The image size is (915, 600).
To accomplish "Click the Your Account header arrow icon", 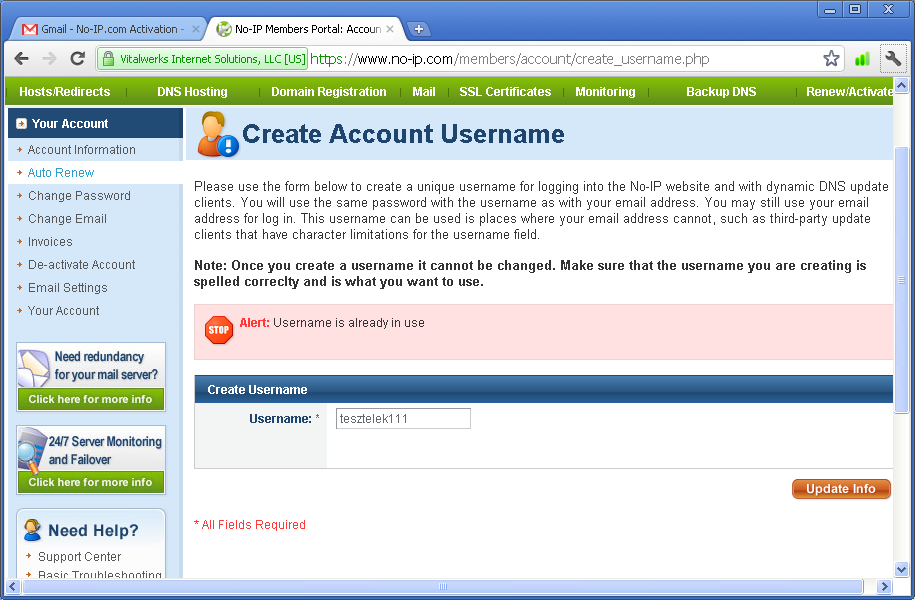I will point(22,124).
